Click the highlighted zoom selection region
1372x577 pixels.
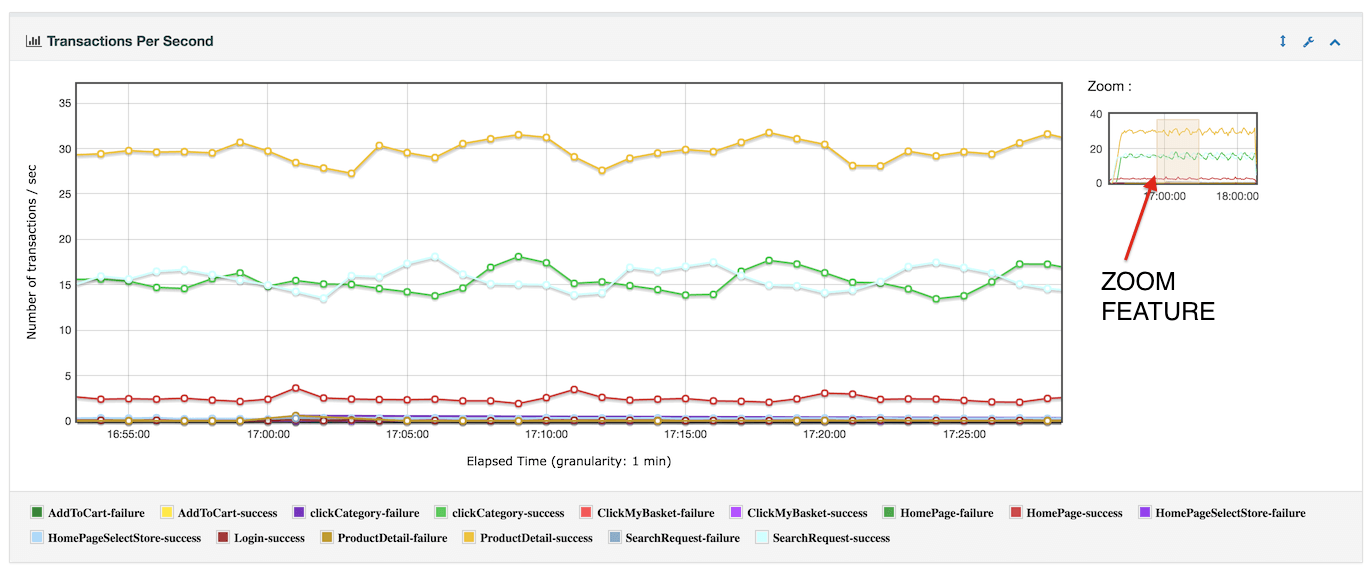click(x=1176, y=152)
